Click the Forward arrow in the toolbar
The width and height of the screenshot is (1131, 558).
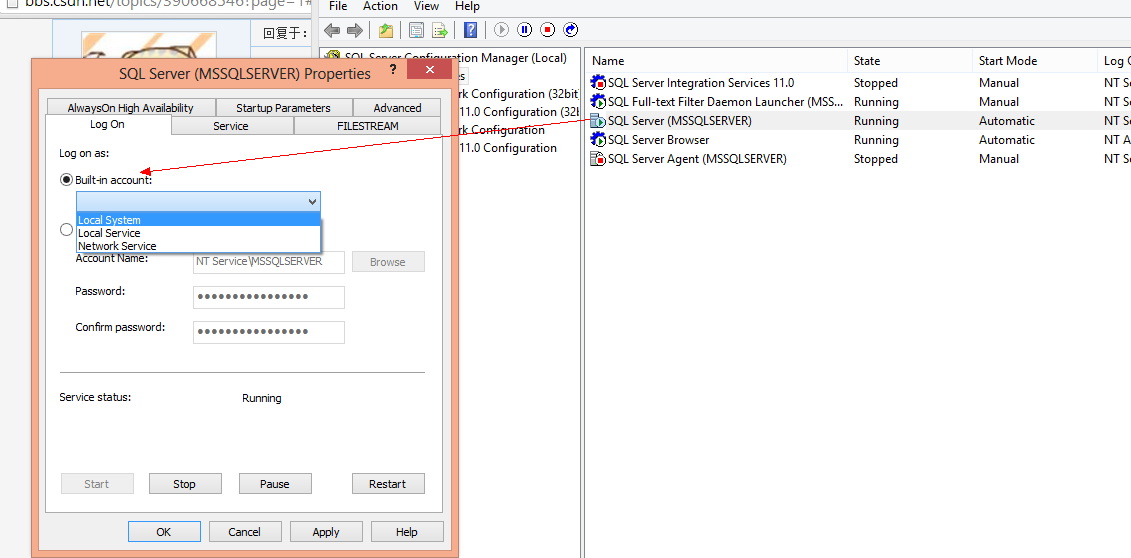354,30
